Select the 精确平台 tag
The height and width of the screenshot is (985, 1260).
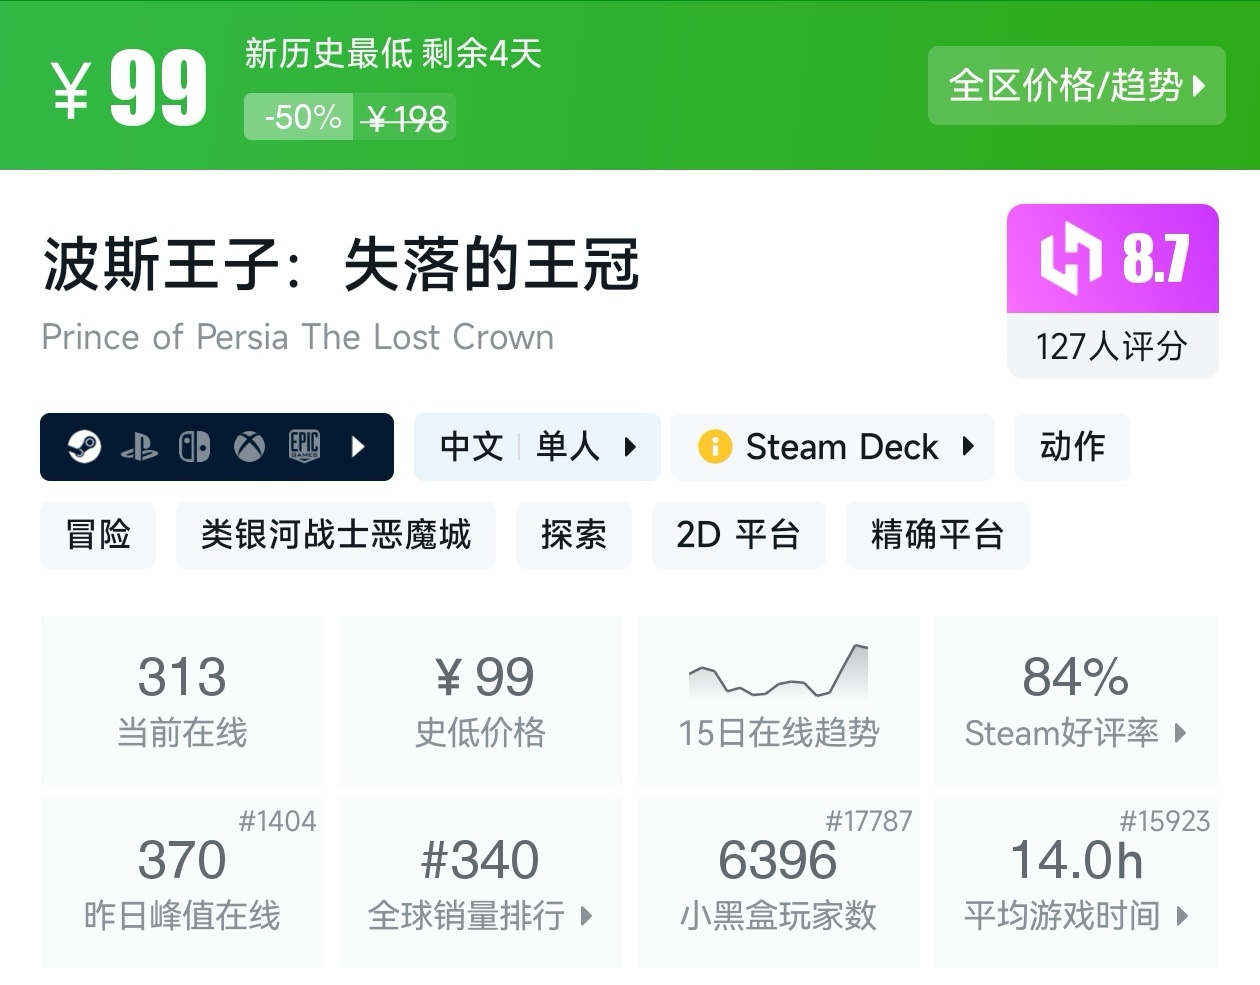tap(937, 535)
